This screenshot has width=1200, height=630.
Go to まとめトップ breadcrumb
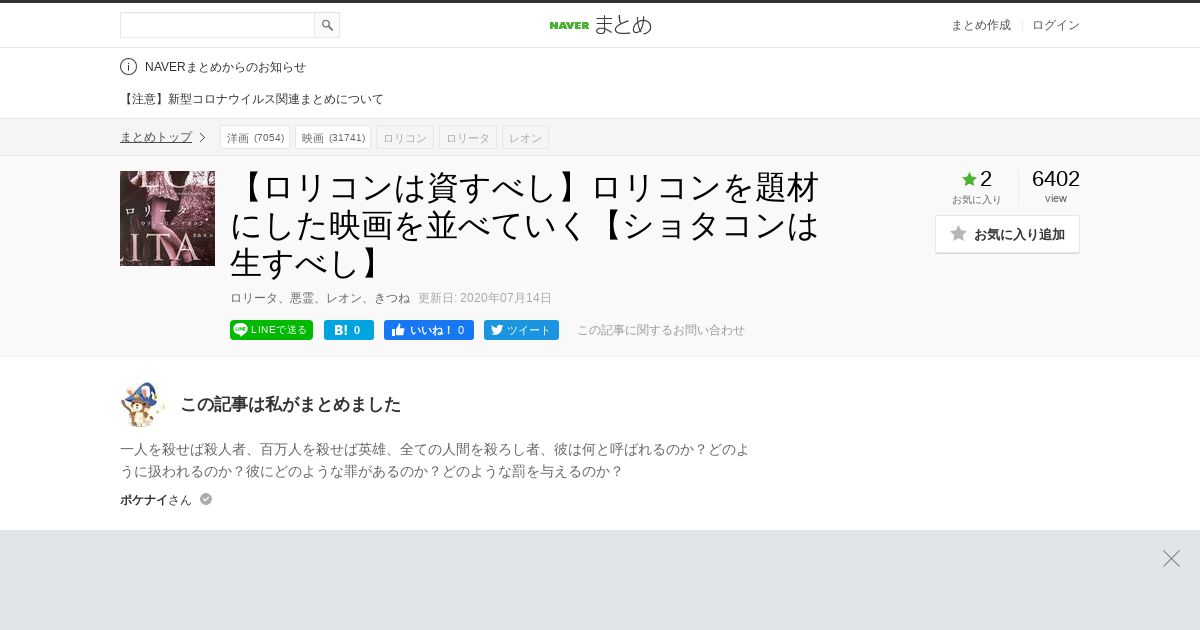pyautogui.click(x=156, y=137)
